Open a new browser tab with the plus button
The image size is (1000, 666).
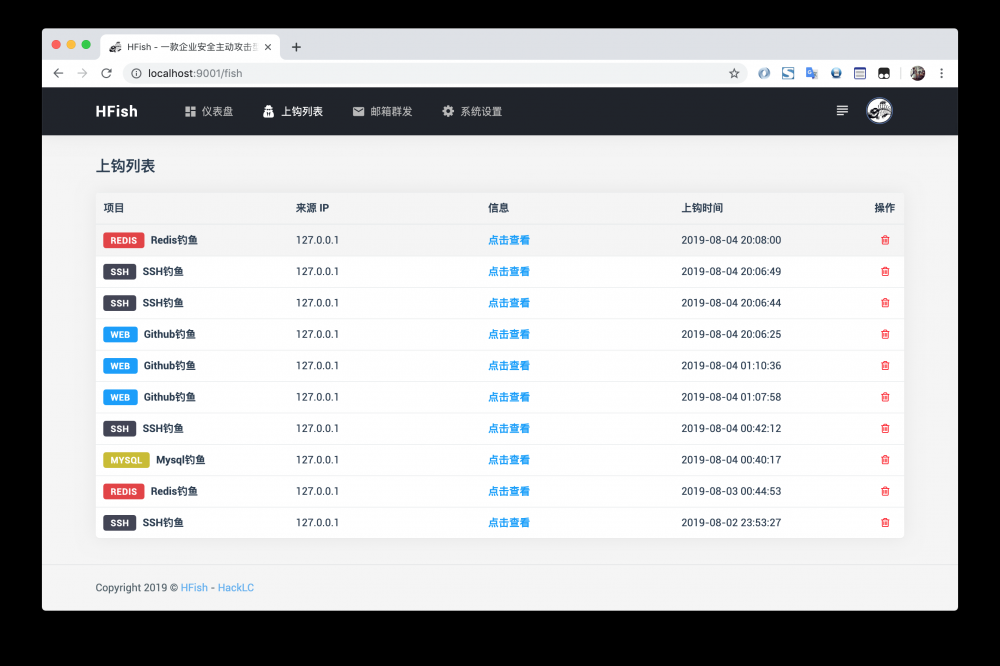(x=296, y=46)
